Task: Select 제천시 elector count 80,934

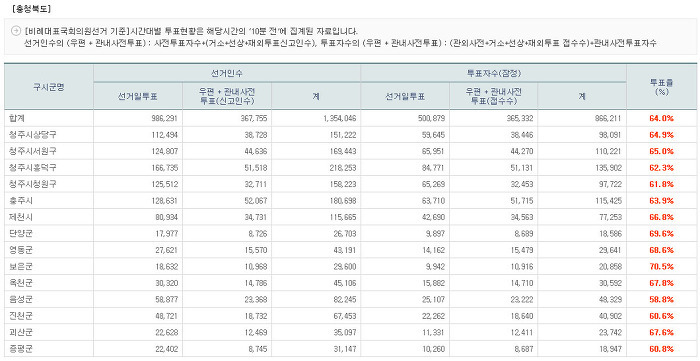Action: coord(167,218)
